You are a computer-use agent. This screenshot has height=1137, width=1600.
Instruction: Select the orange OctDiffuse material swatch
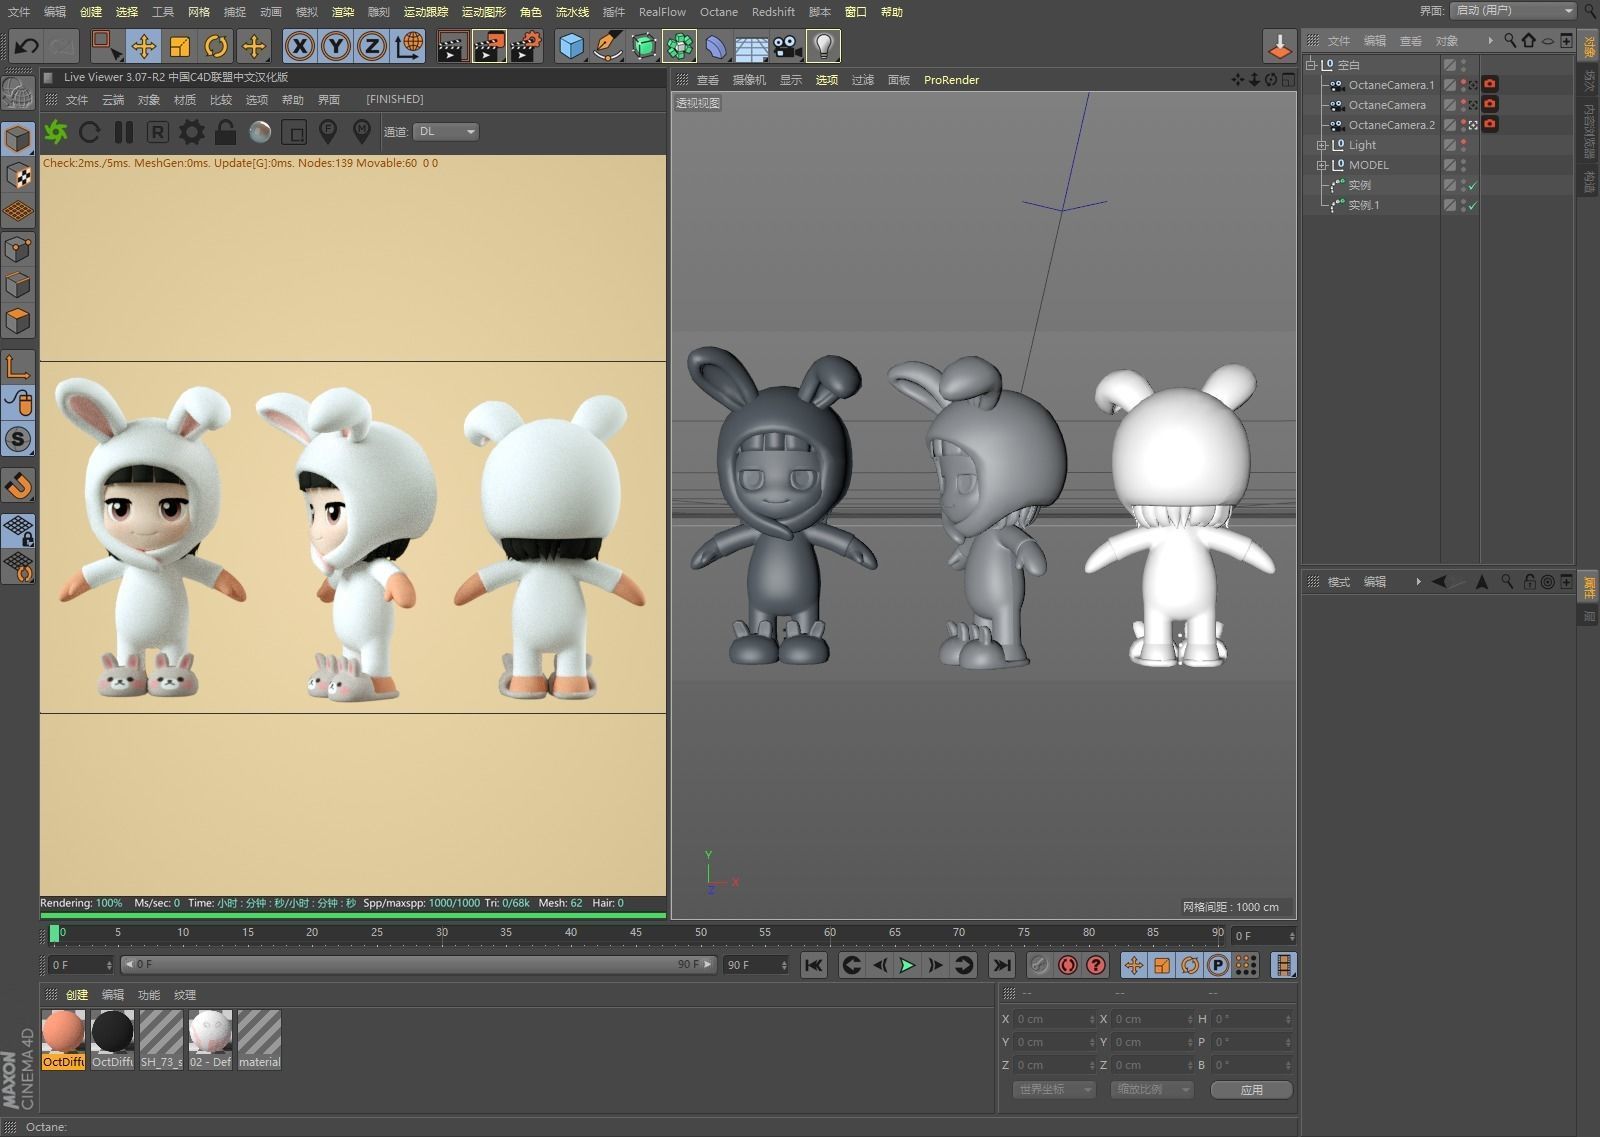click(x=63, y=1039)
